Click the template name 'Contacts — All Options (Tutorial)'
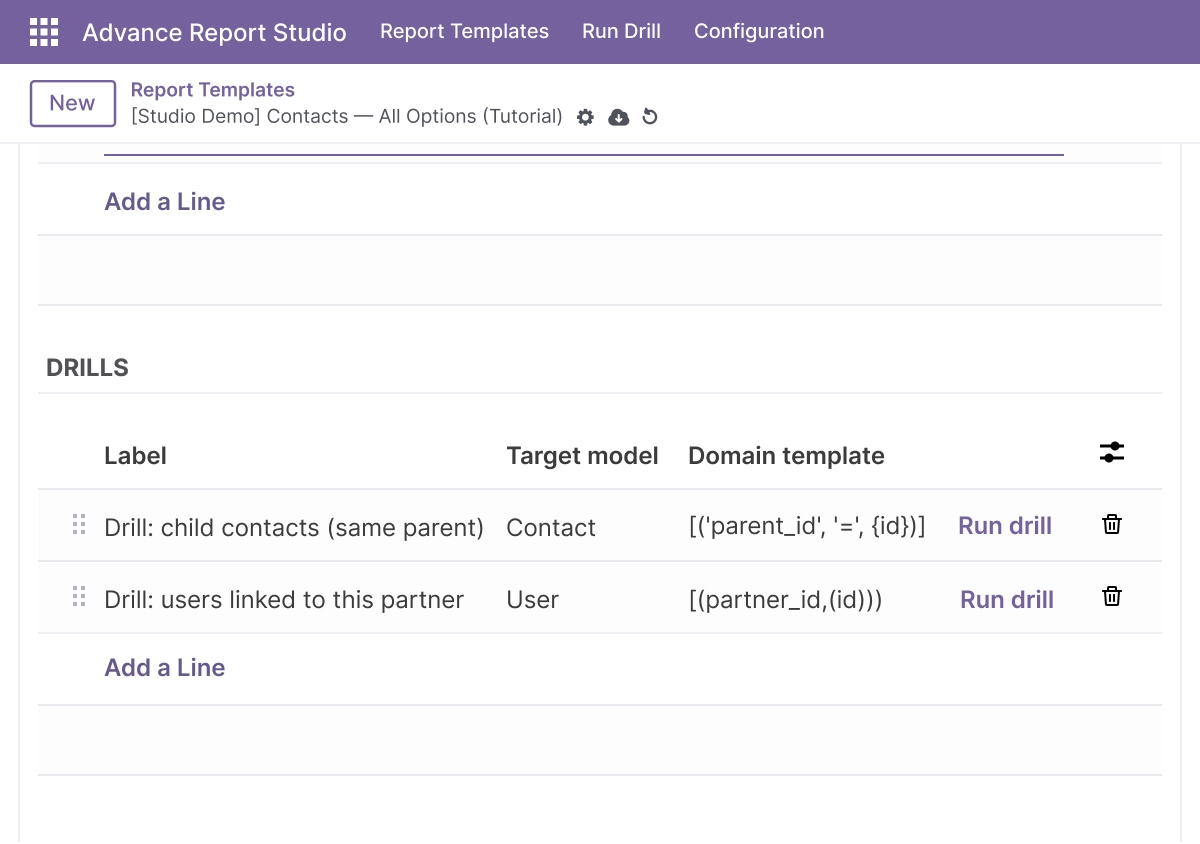Viewport: 1200px width, 844px height. coord(347,116)
